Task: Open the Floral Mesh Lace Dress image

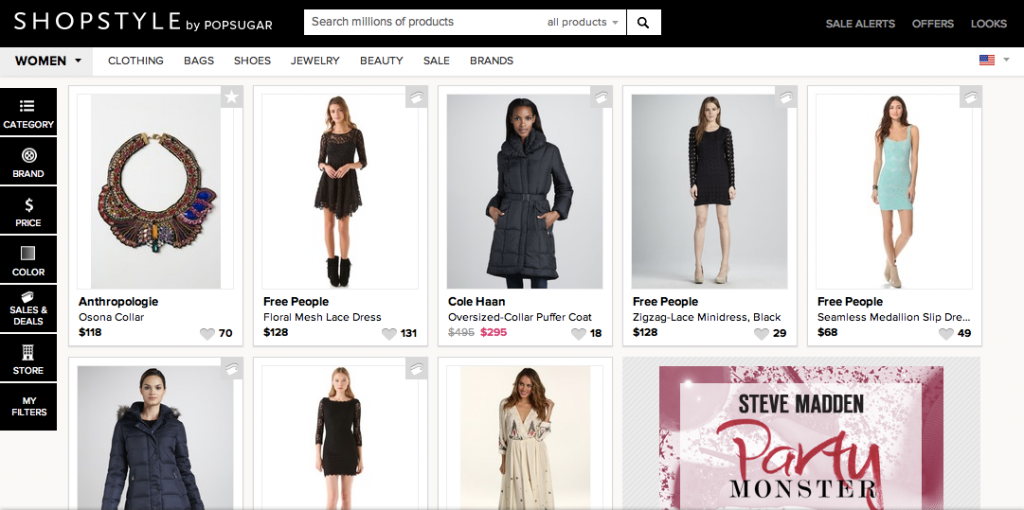Action: (x=340, y=191)
